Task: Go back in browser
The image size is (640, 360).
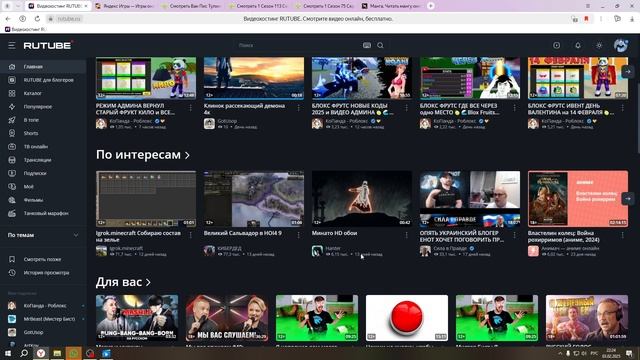Action: click(x=8, y=19)
